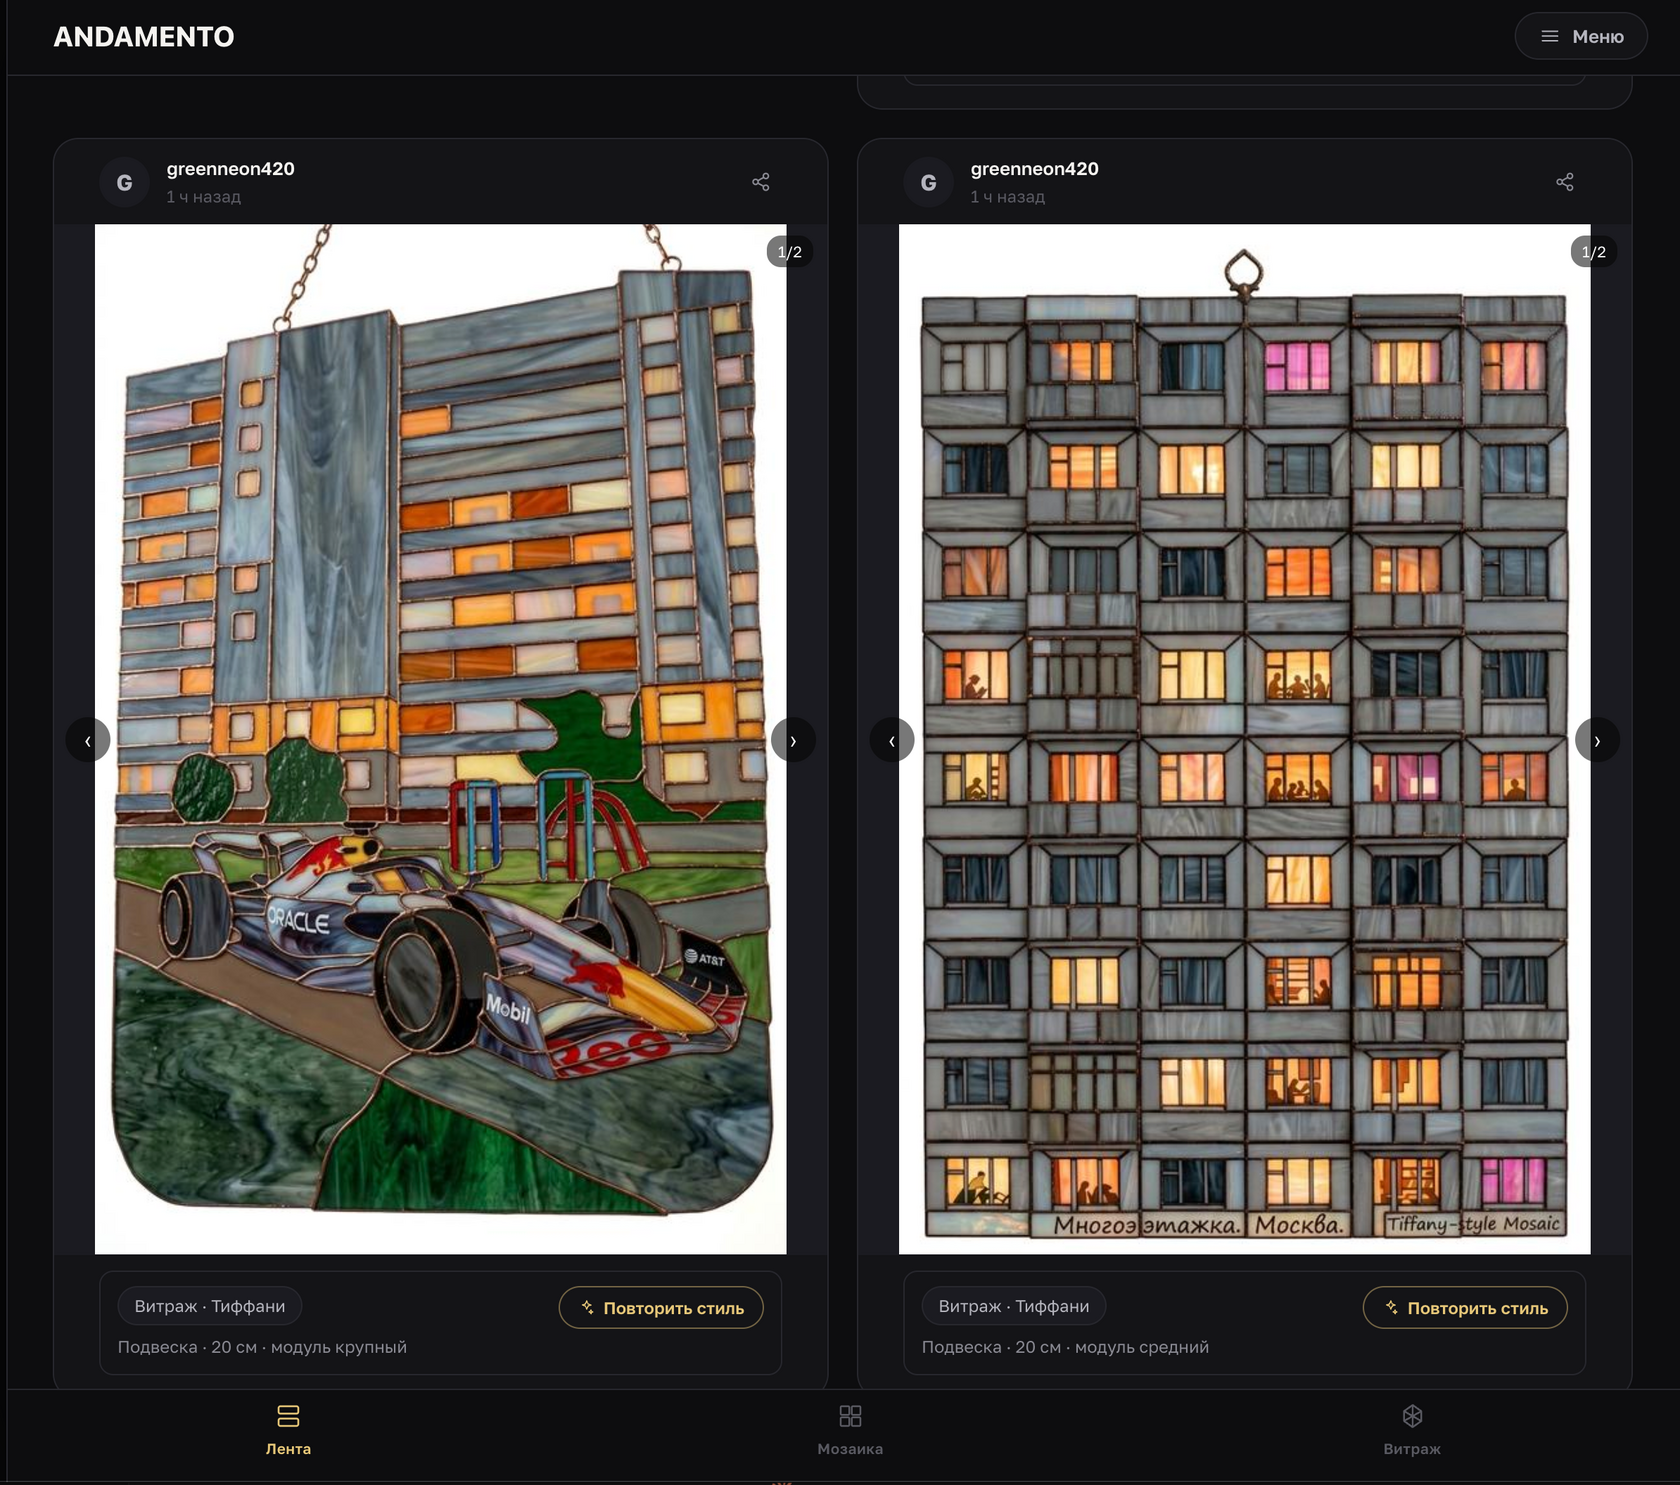Click the text 'Подвеска · 20 см · модуль крупный'
The width and height of the screenshot is (1680, 1485).
click(x=262, y=1347)
